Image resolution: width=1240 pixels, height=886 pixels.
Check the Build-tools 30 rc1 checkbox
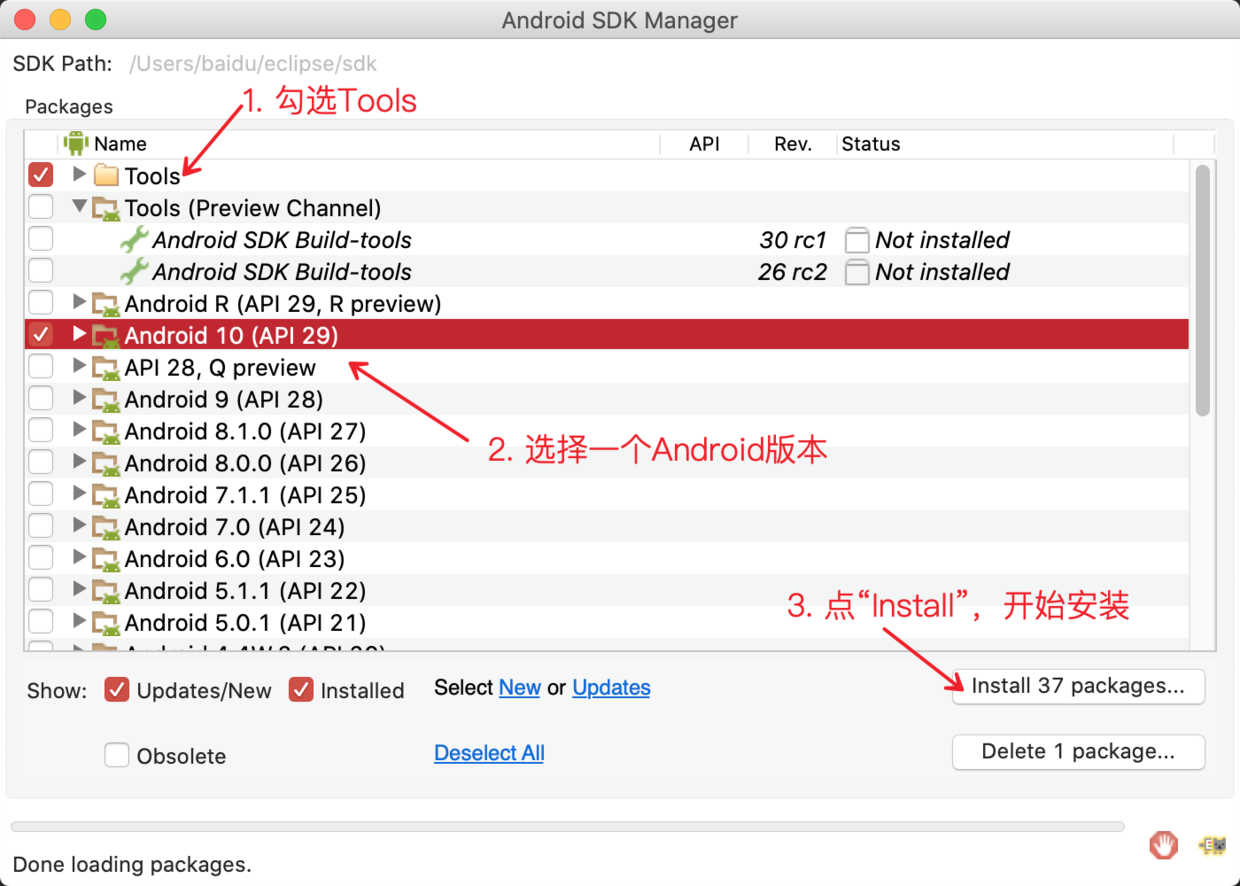(x=41, y=240)
